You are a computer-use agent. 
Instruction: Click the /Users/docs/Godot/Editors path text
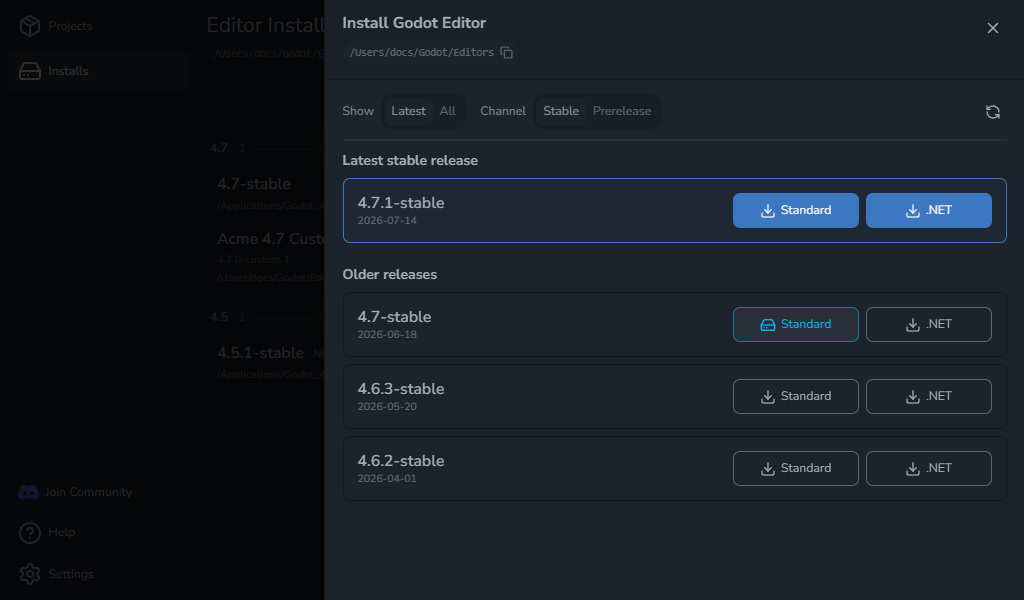tap(421, 52)
